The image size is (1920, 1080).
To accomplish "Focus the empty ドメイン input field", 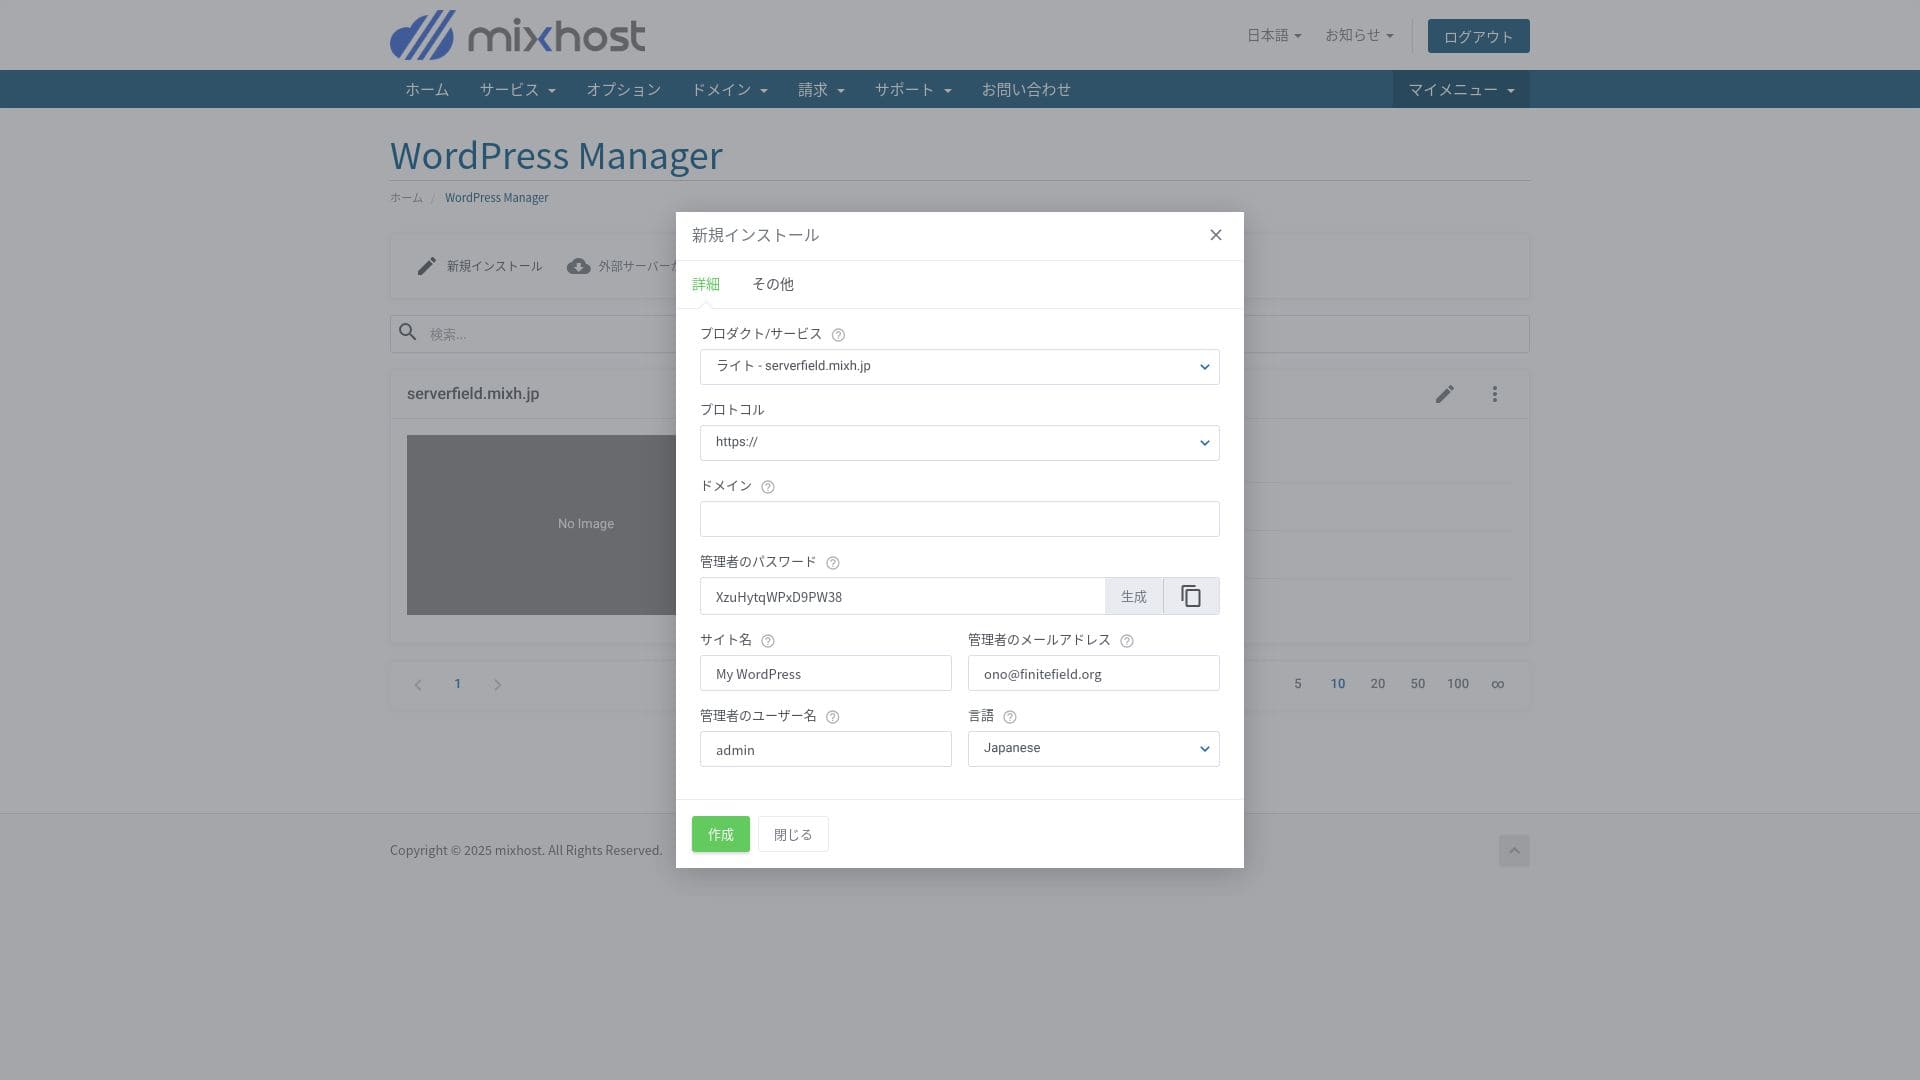I will (x=959, y=519).
